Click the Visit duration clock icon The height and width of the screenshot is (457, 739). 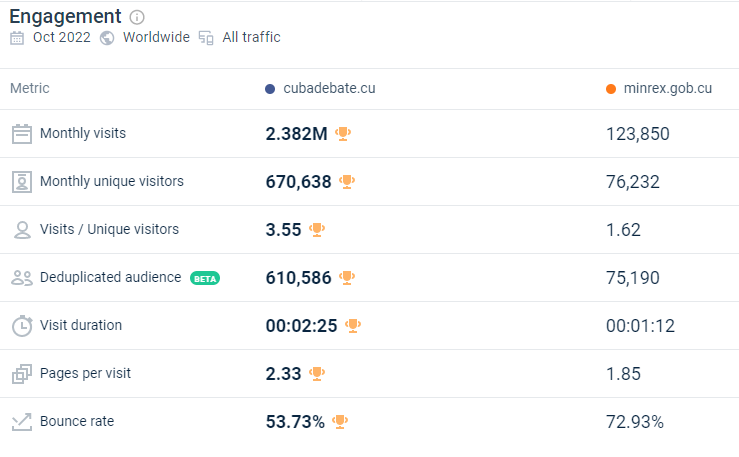coord(22,326)
